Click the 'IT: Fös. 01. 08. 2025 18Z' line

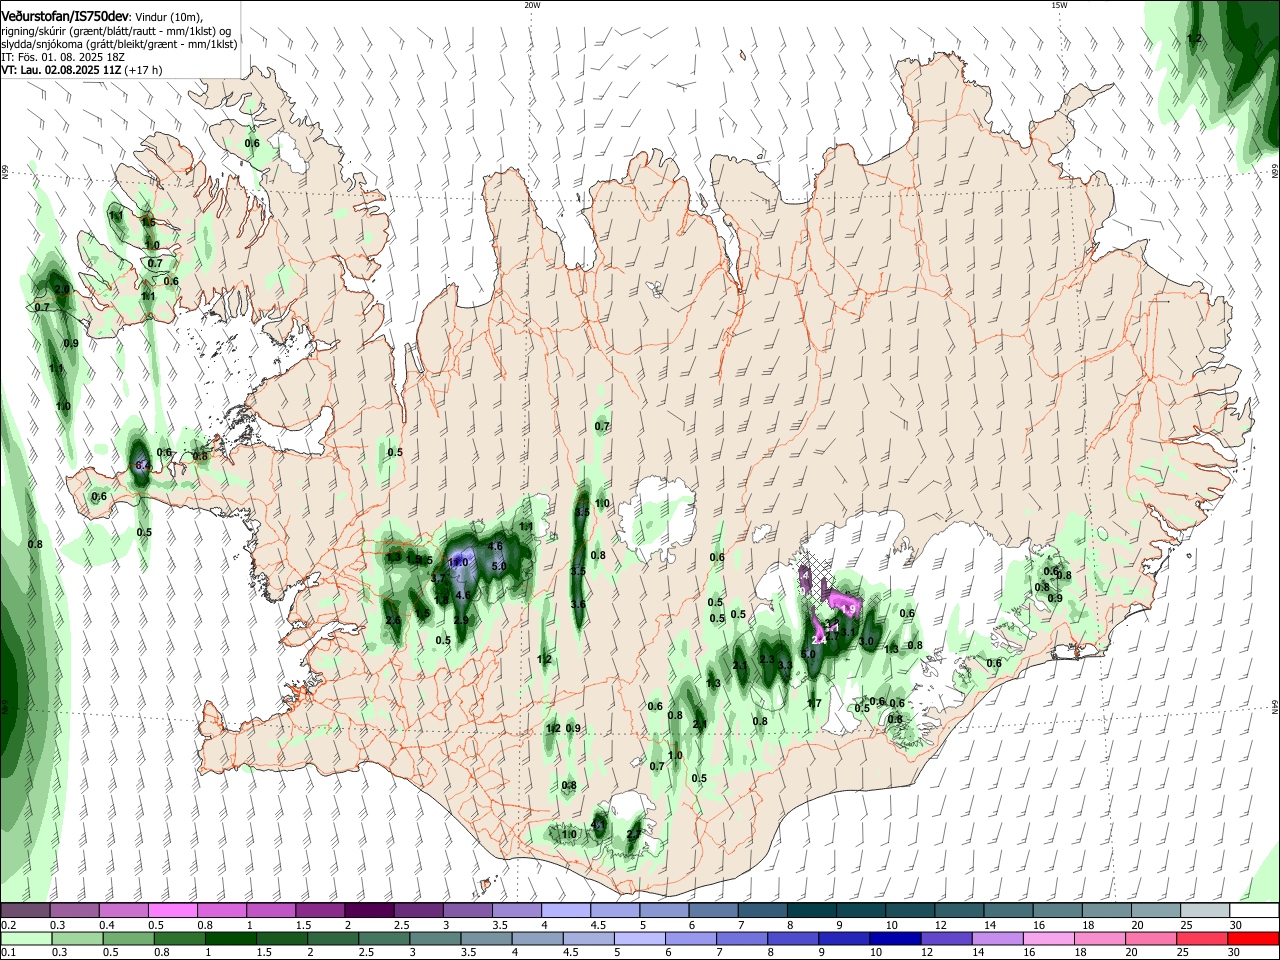point(63,57)
